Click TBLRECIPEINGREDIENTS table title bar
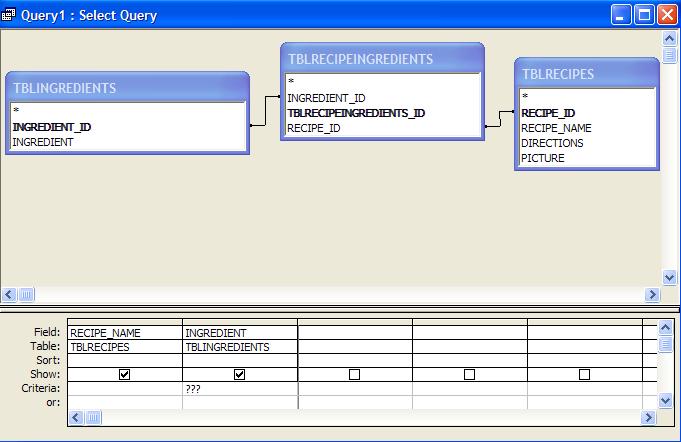Screen dimensions: 681x442 382,59
